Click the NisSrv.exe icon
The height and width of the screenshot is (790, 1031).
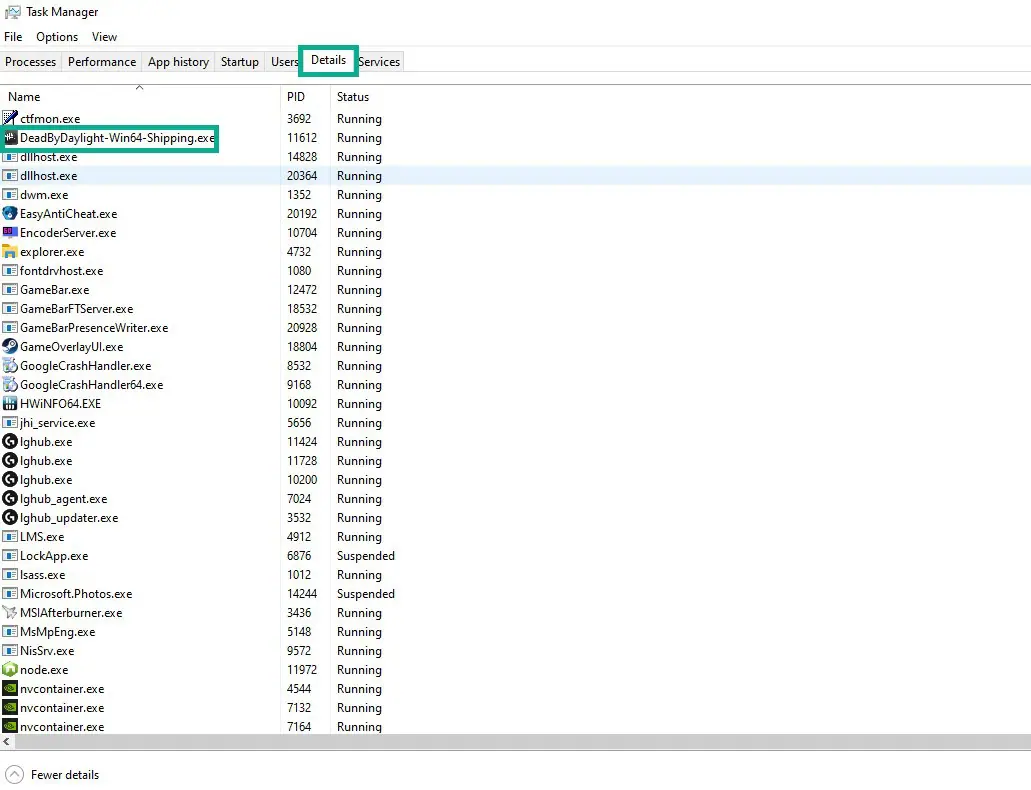click(10, 651)
